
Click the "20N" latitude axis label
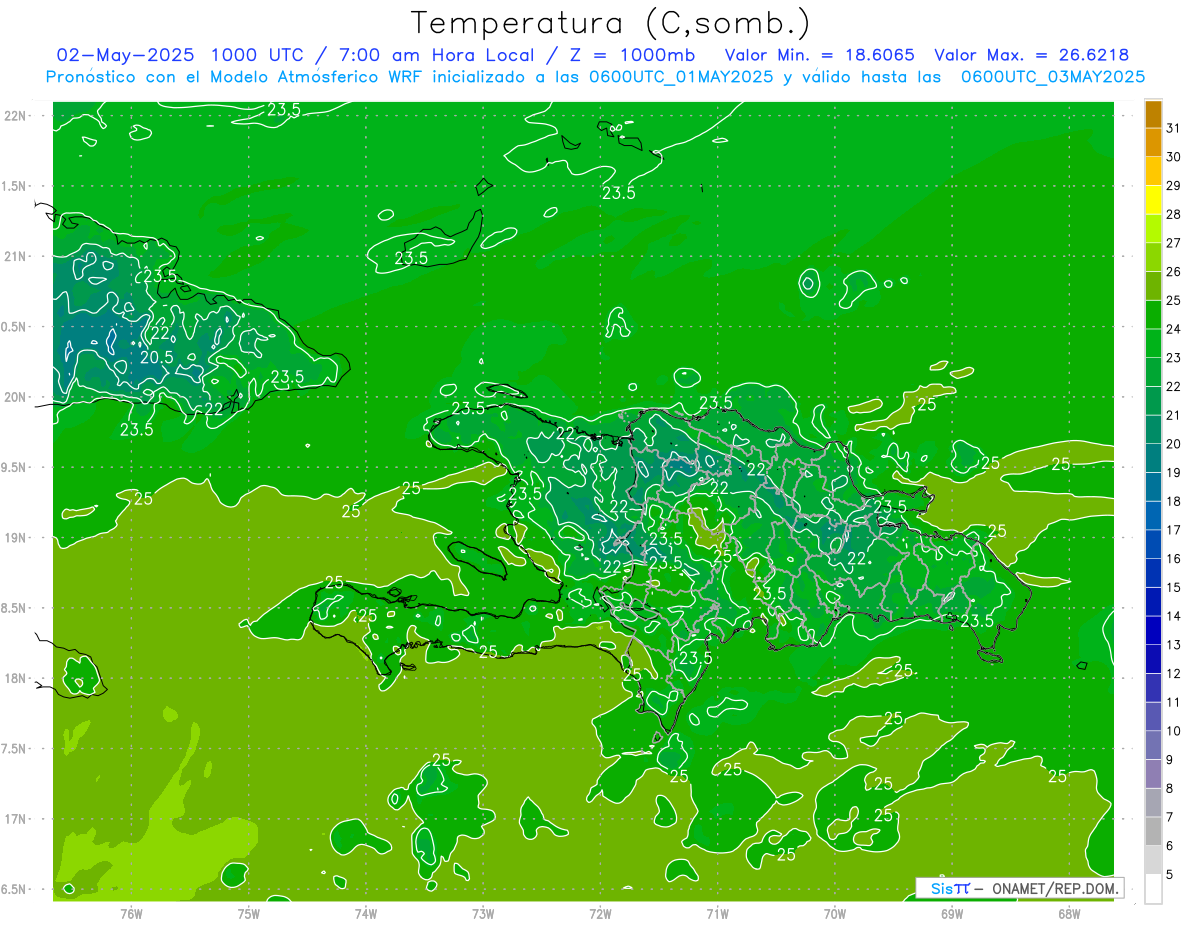coord(16,397)
